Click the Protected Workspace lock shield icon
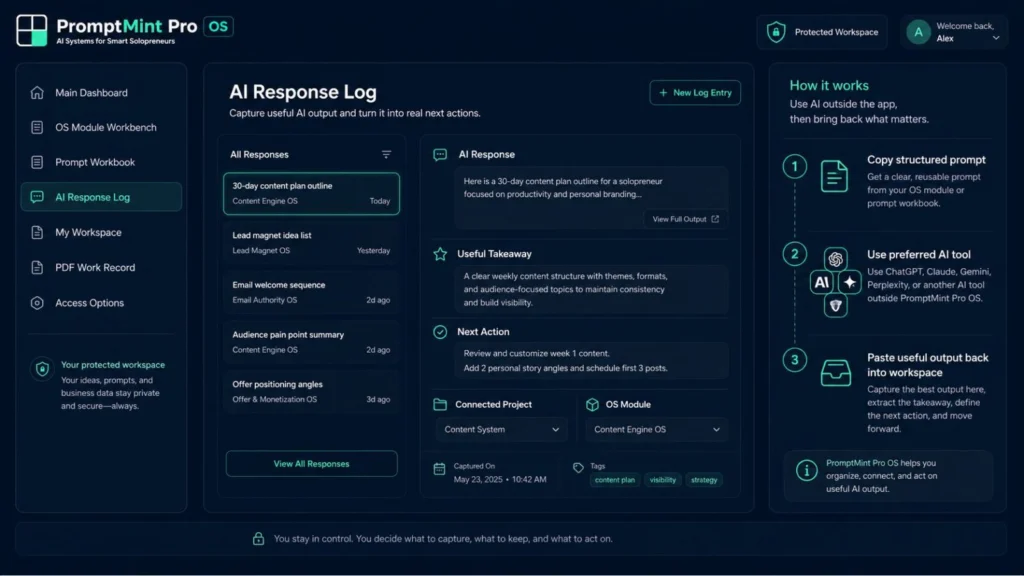The width and height of the screenshot is (1024, 576). (776, 31)
